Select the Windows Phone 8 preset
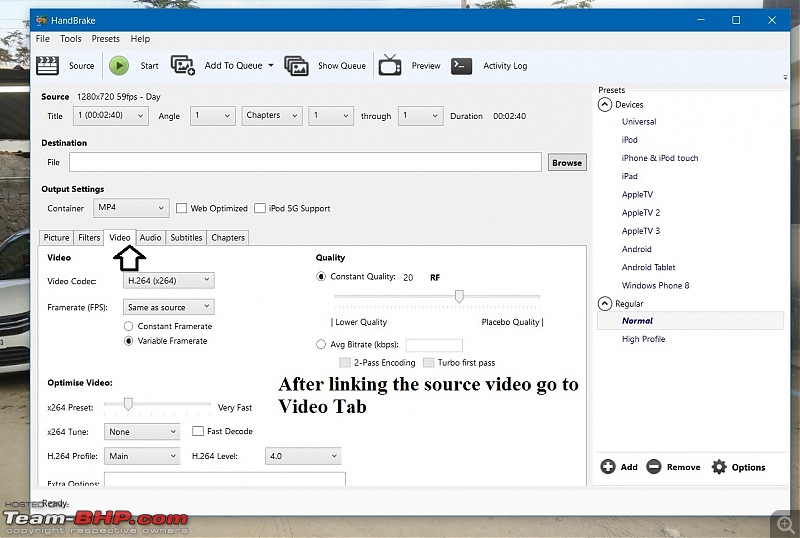The height and width of the screenshot is (538, 800). [x=656, y=285]
